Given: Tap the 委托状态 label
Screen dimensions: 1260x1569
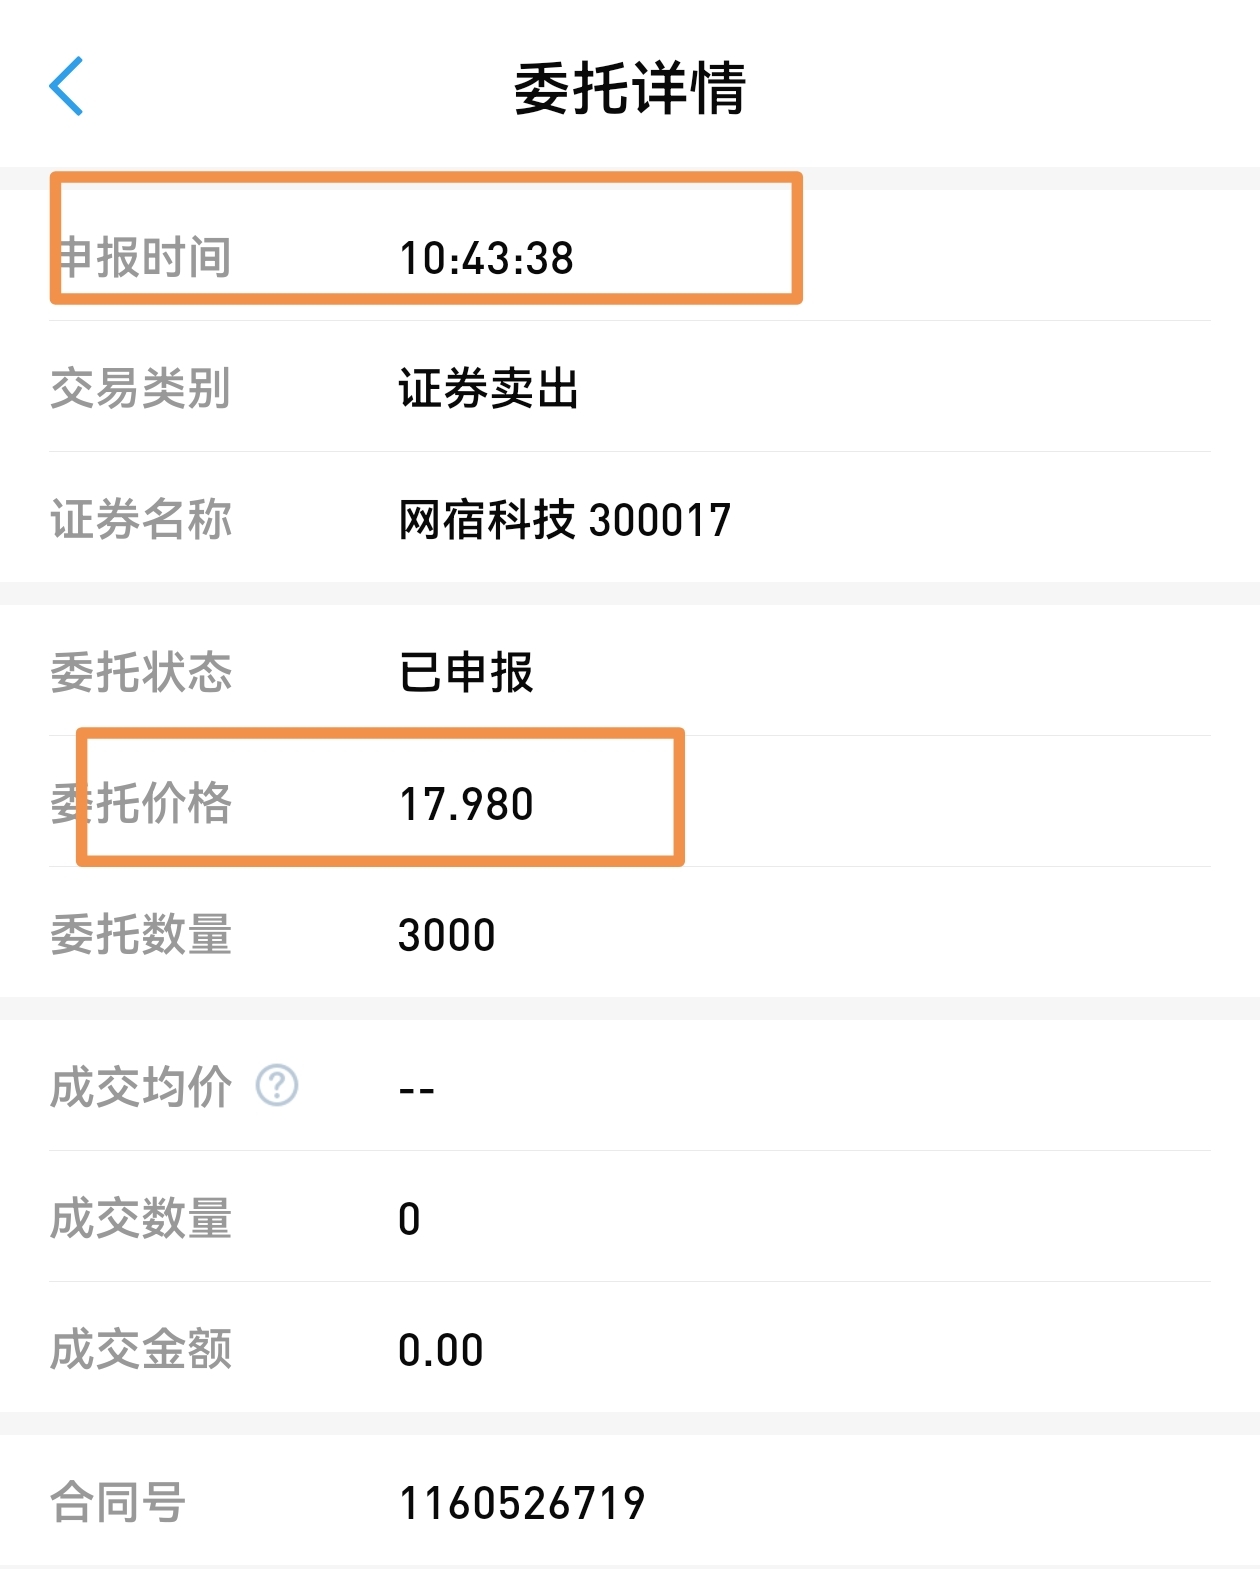Looking at the screenshot, I should [x=141, y=672].
